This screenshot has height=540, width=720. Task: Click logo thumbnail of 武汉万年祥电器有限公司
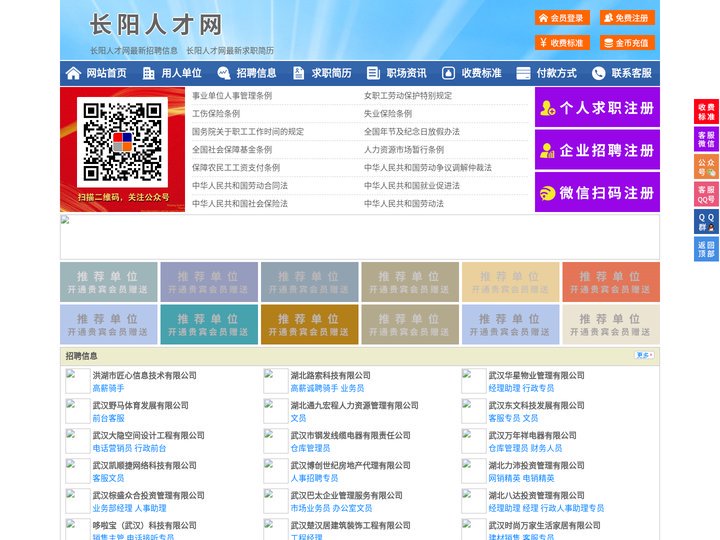coord(473,441)
